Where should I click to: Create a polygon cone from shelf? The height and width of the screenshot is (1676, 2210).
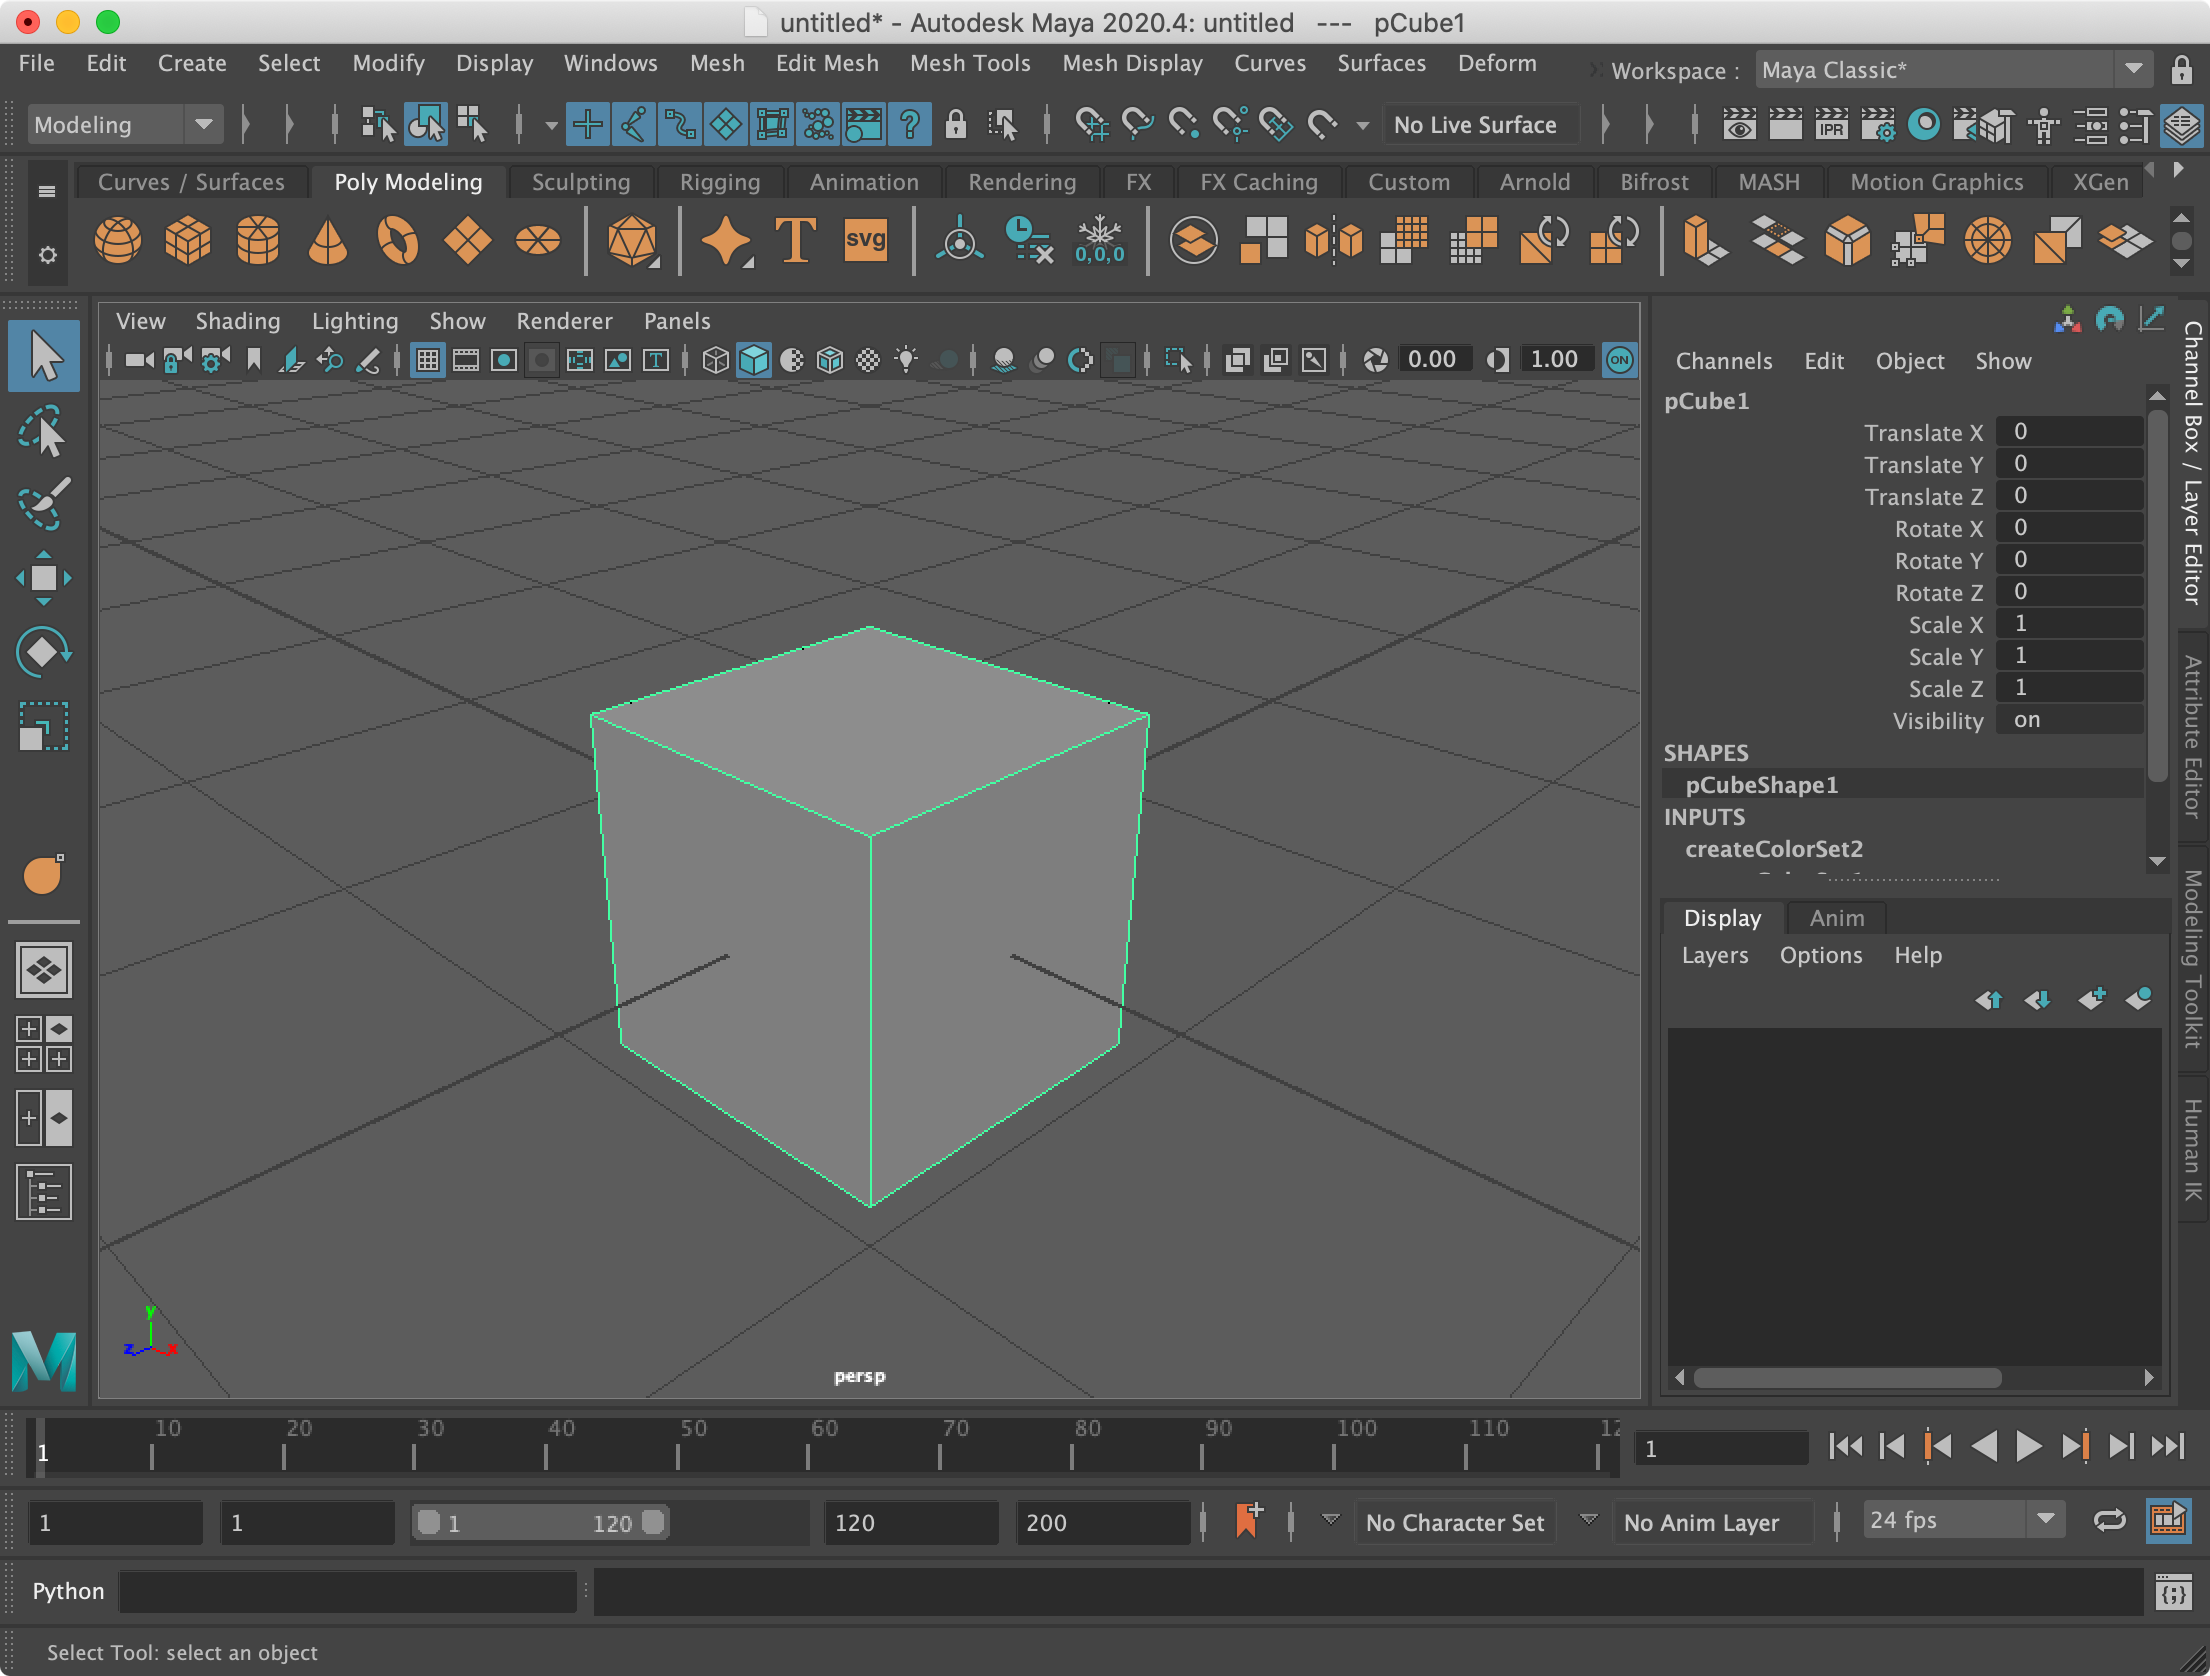[328, 241]
